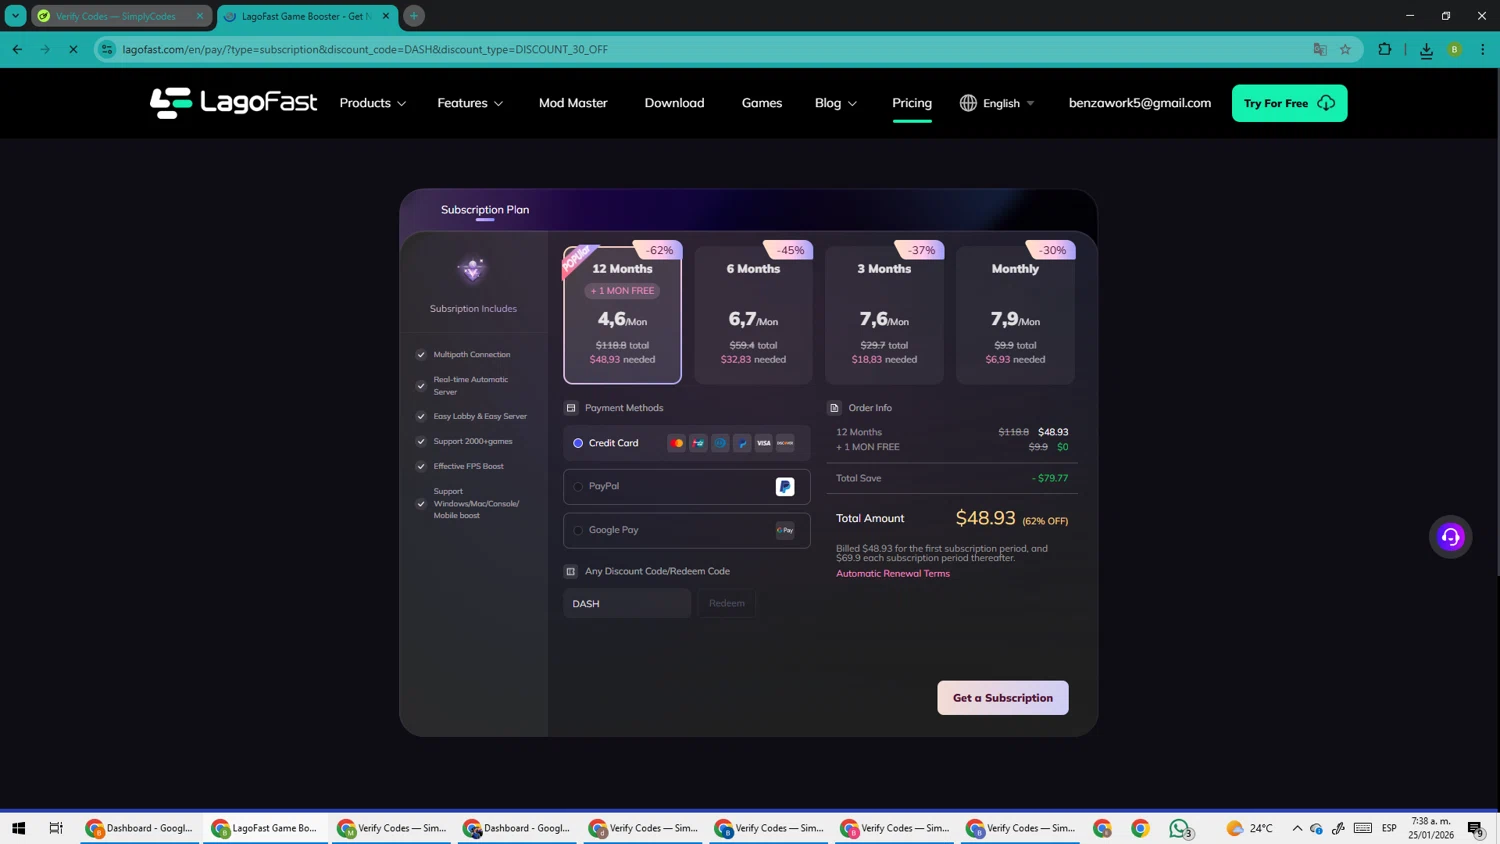Go back to previous page
The width and height of the screenshot is (1500, 844).
[x=17, y=49]
